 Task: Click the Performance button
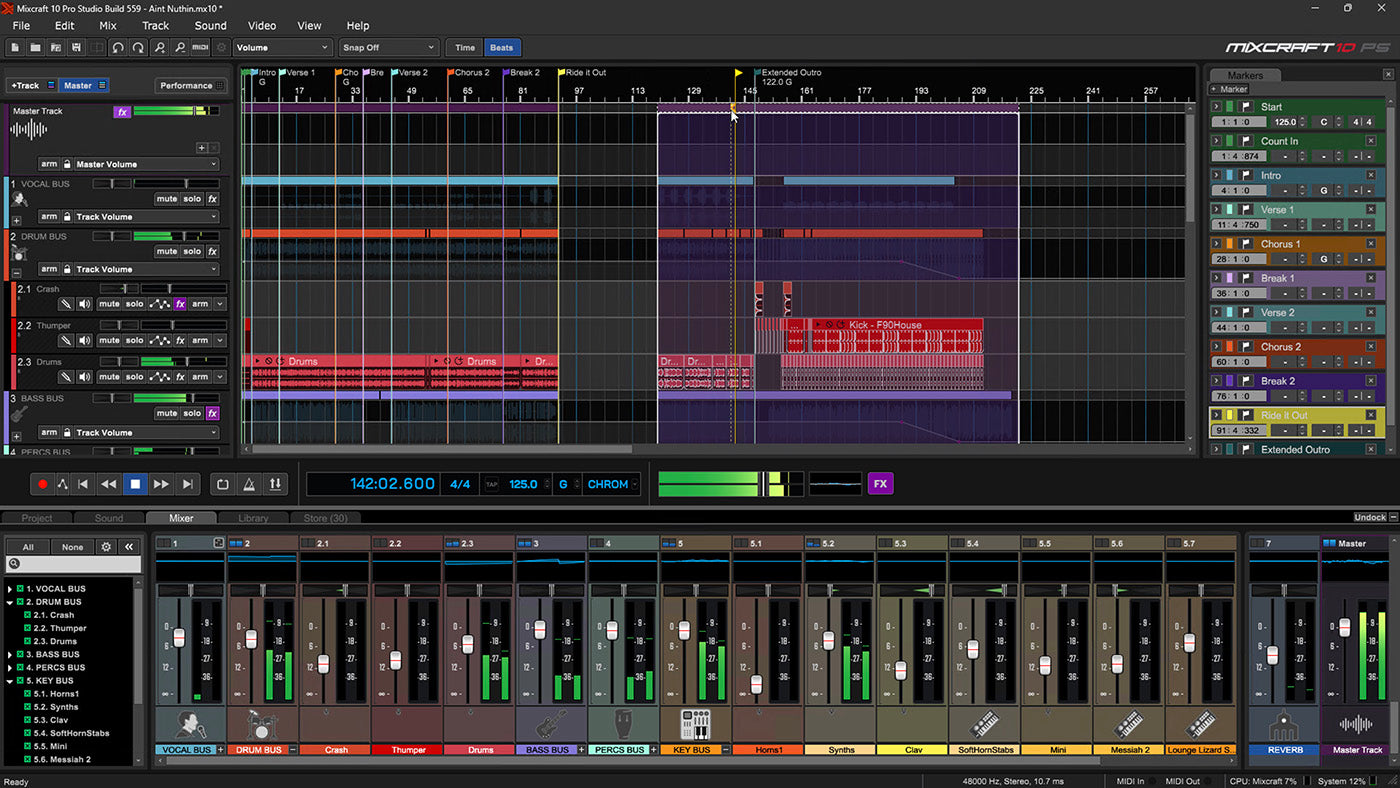point(187,85)
